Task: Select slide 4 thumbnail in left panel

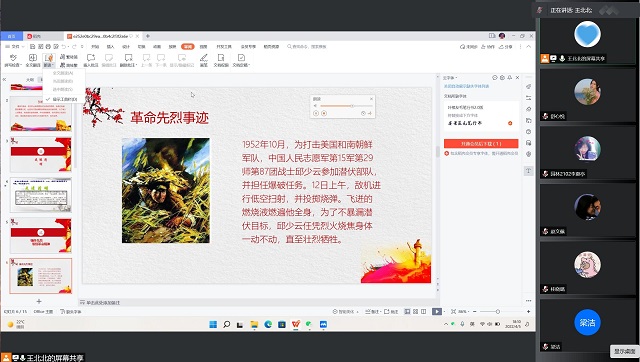Action: click(41, 195)
